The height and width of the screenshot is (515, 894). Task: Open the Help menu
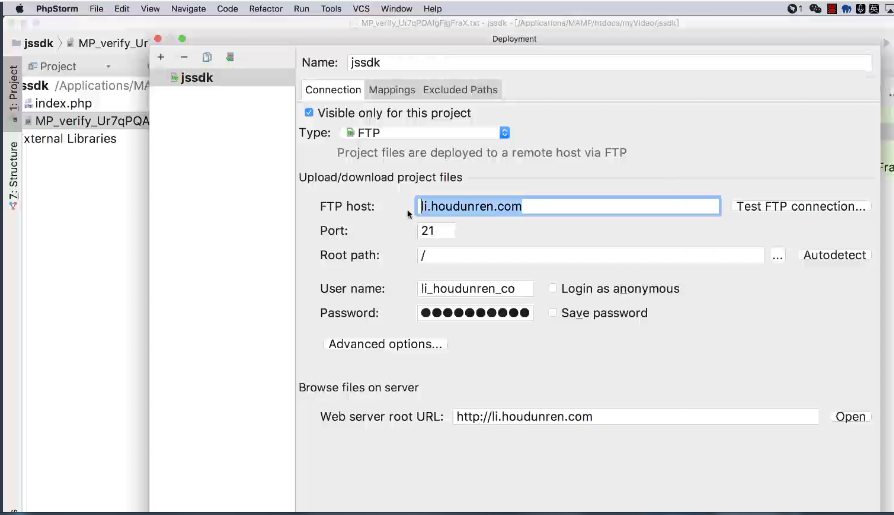pos(432,9)
